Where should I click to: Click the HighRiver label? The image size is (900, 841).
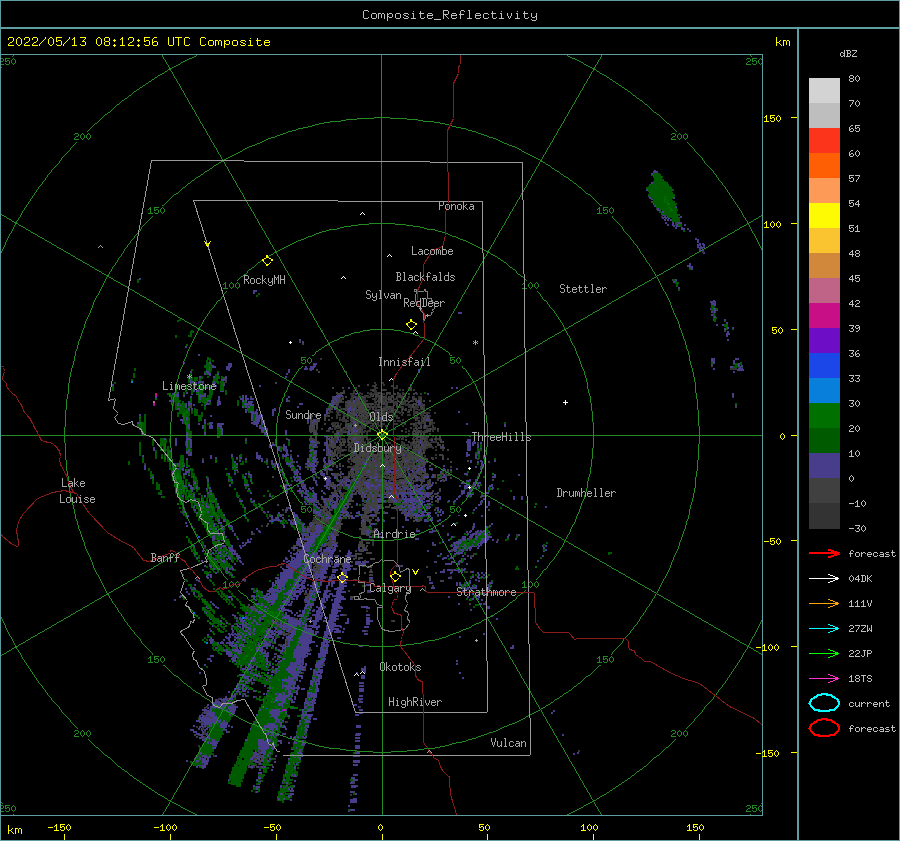click(x=415, y=702)
